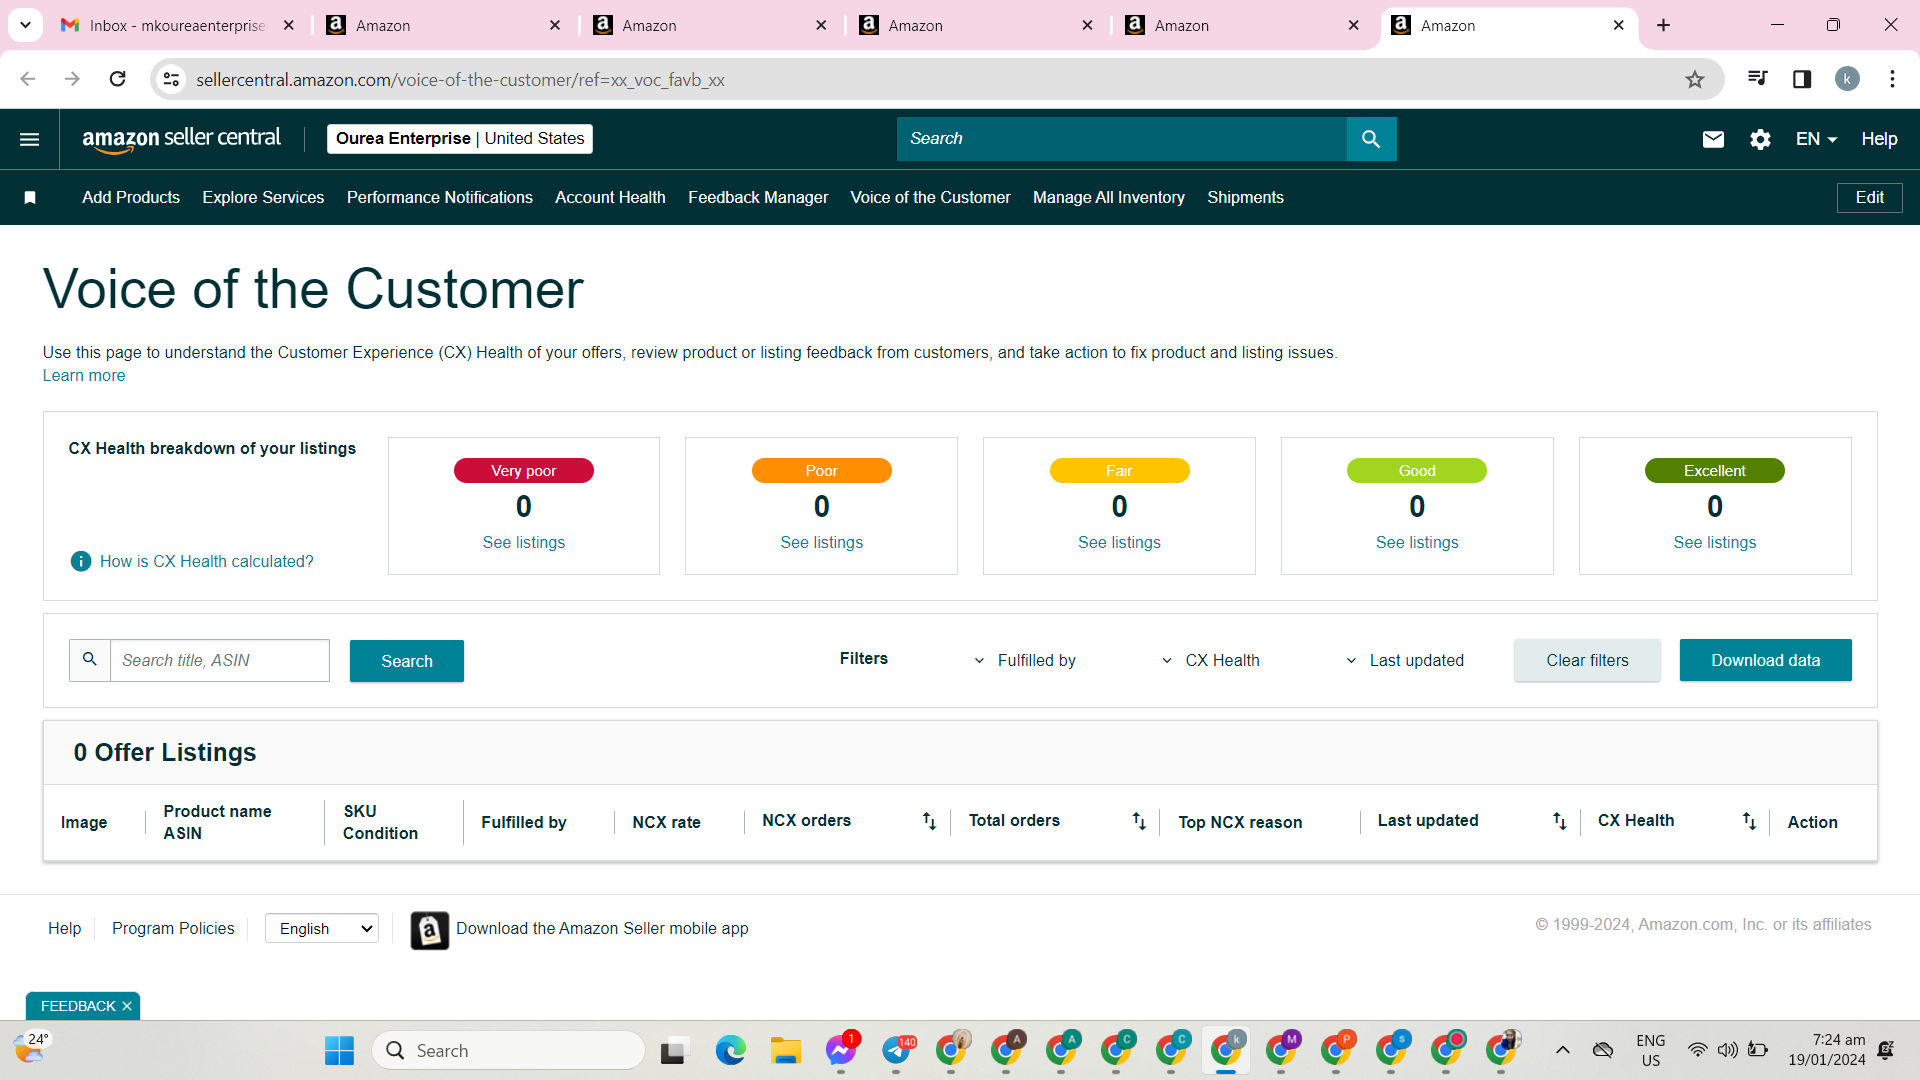The width and height of the screenshot is (1920, 1080).
Task: Bookmark this page with star icon
Action: 1694,79
